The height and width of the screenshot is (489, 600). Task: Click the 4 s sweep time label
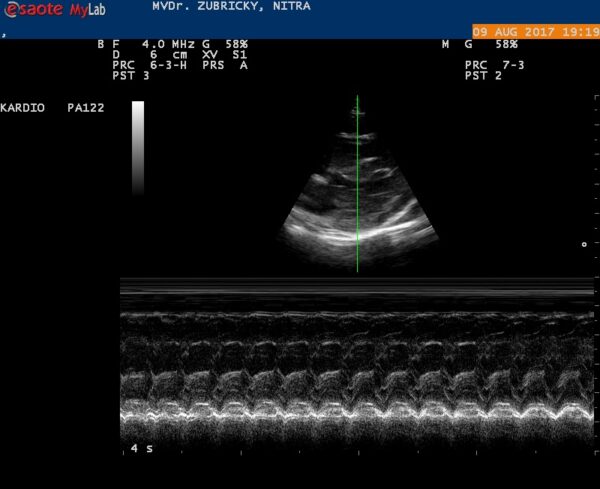[142, 448]
